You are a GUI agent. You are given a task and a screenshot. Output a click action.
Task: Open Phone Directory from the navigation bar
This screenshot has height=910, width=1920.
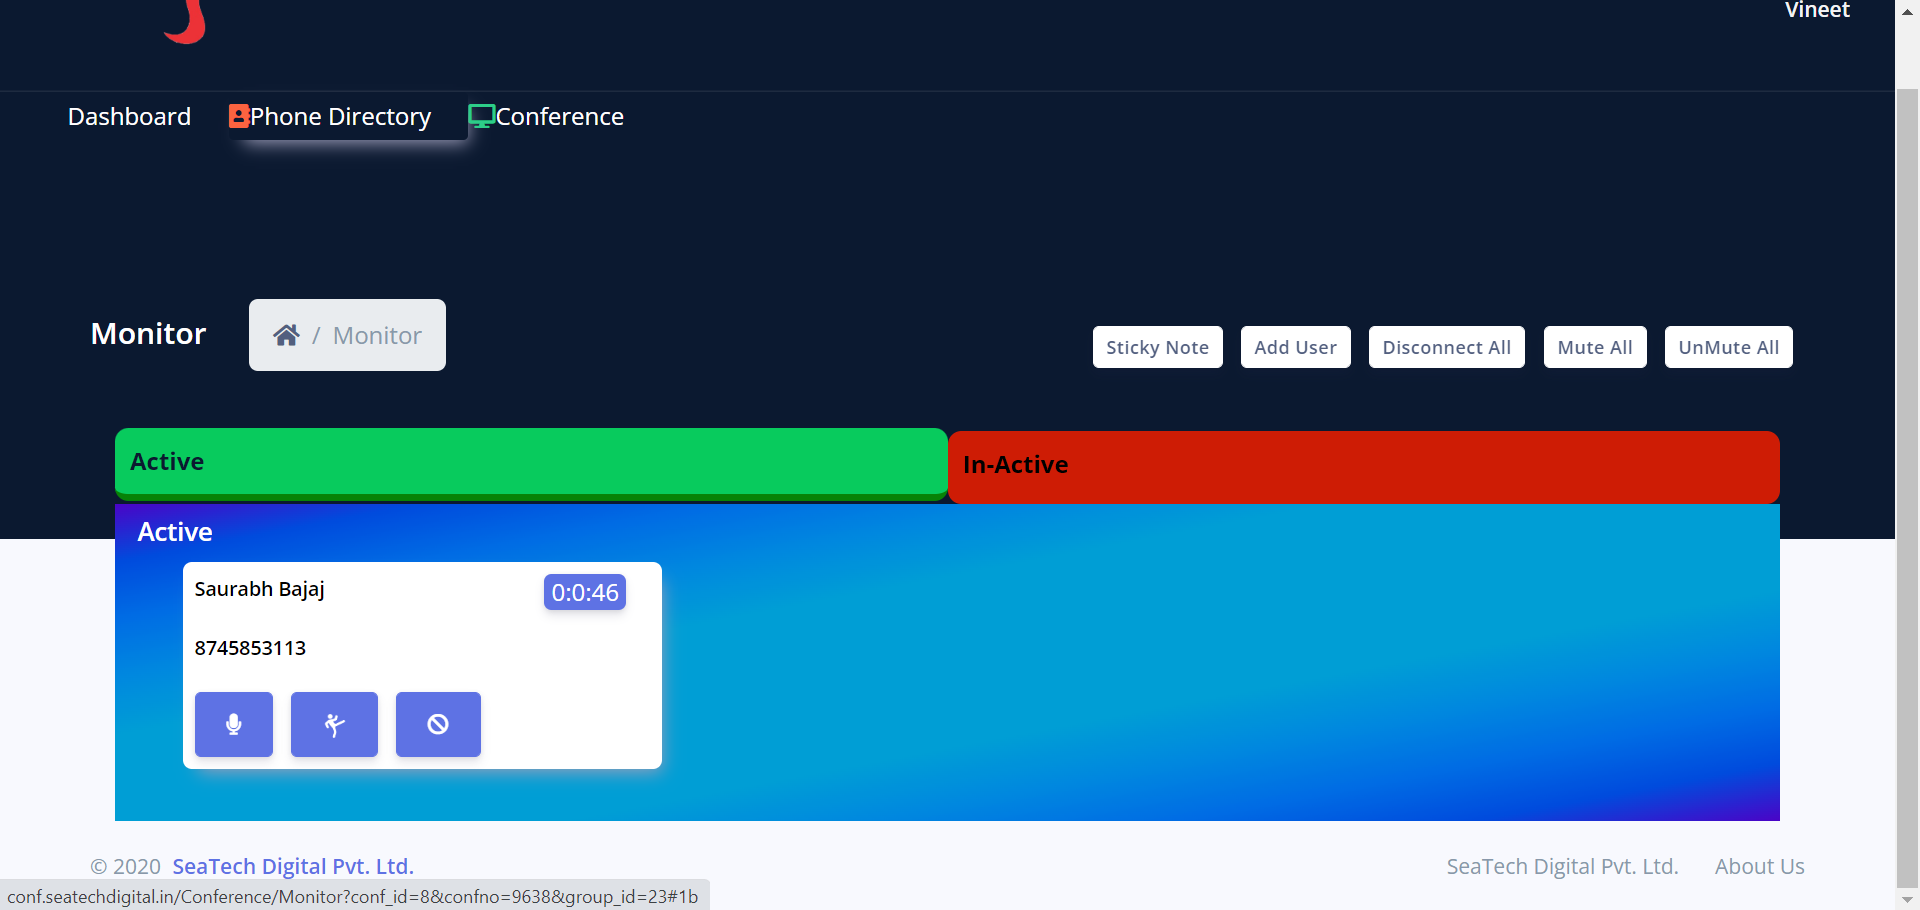click(330, 117)
